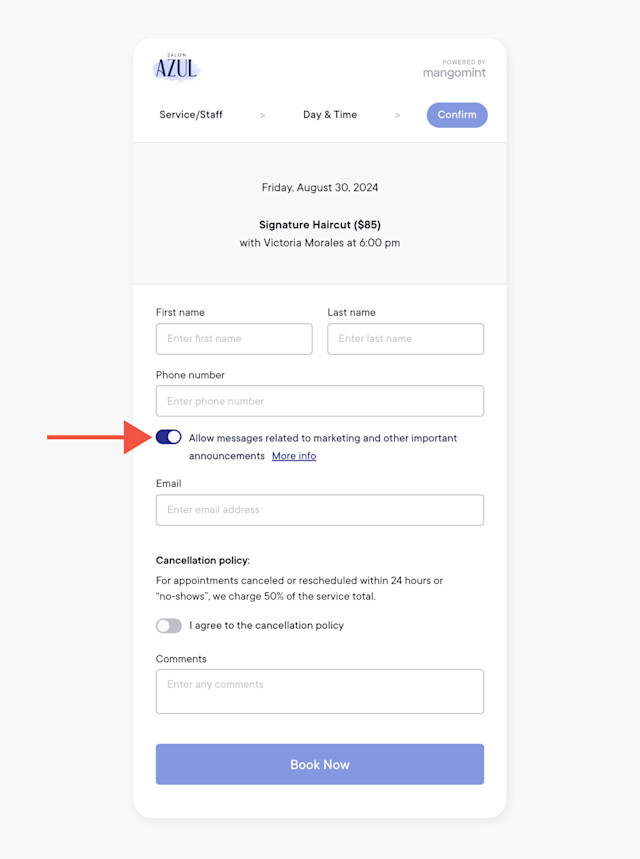Viewport: 640px width, 859px height.
Task: Click the Book Now button
Action: pos(320,764)
